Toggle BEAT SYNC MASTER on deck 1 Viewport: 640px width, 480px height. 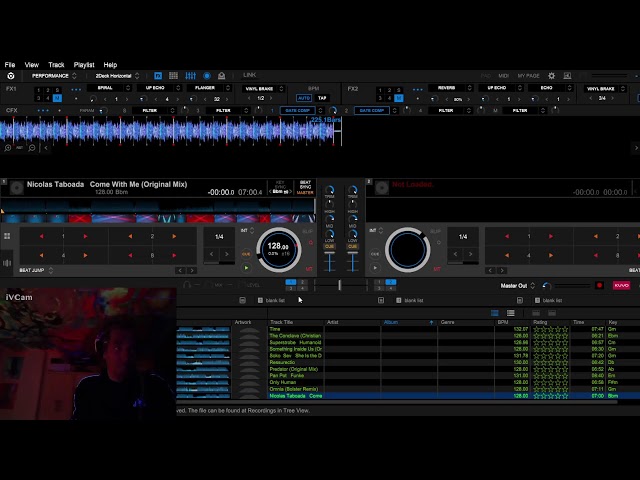coord(305,187)
